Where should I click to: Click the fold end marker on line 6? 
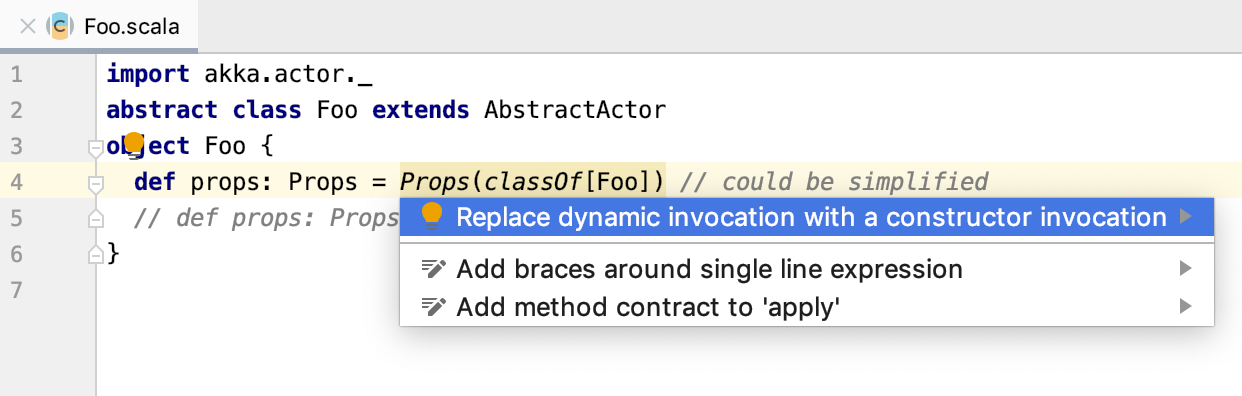coord(95,256)
